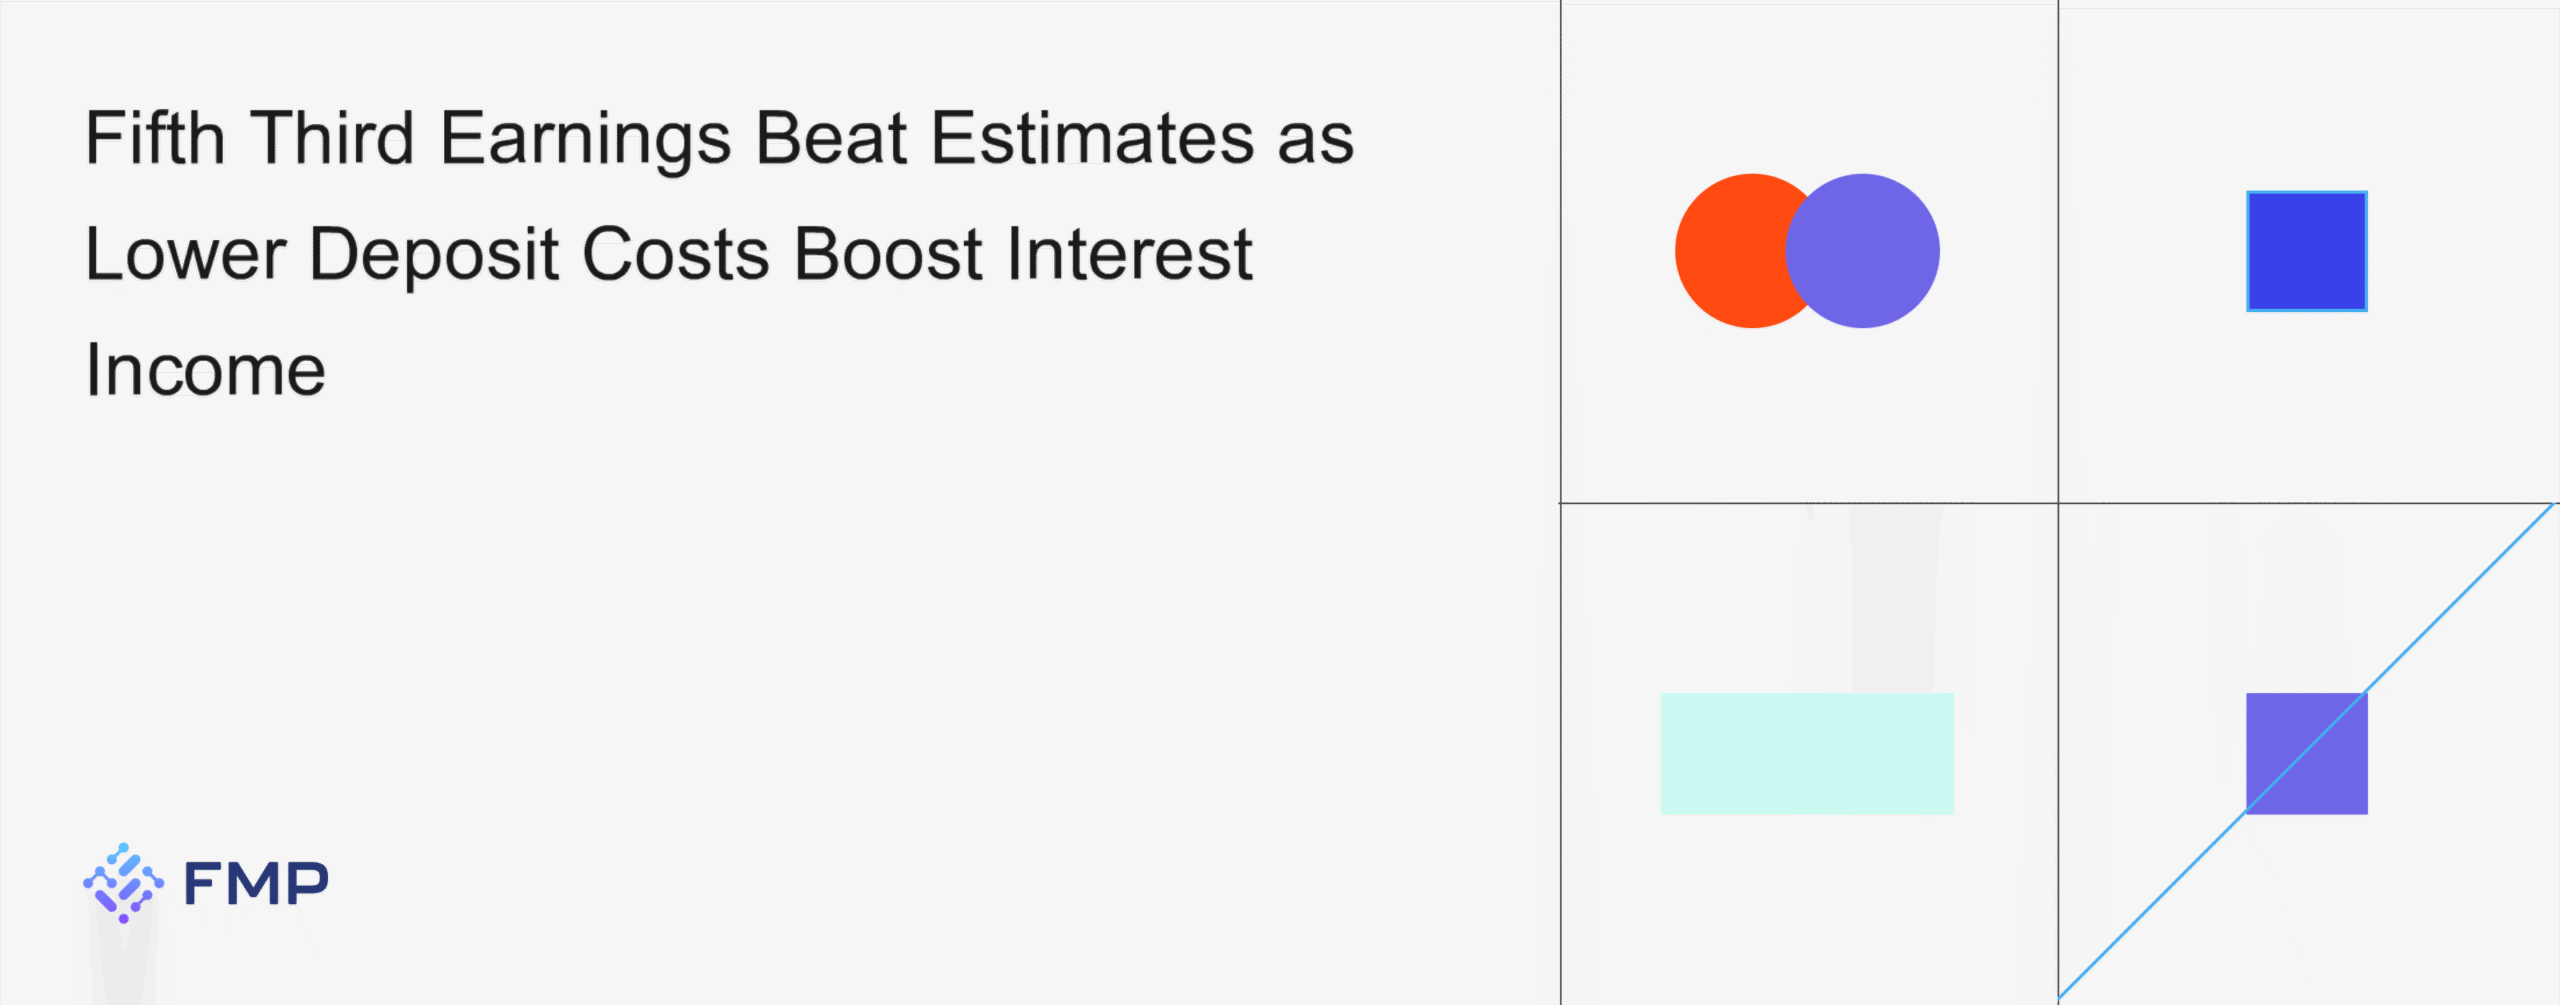The image size is (2560, 1005).
Task: Select the blue square with light border
Action: (2306, 251)
